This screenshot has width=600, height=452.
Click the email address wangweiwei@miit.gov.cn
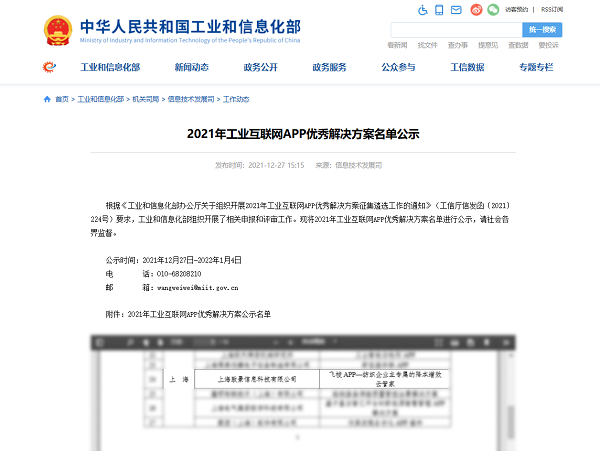[197, 288]
